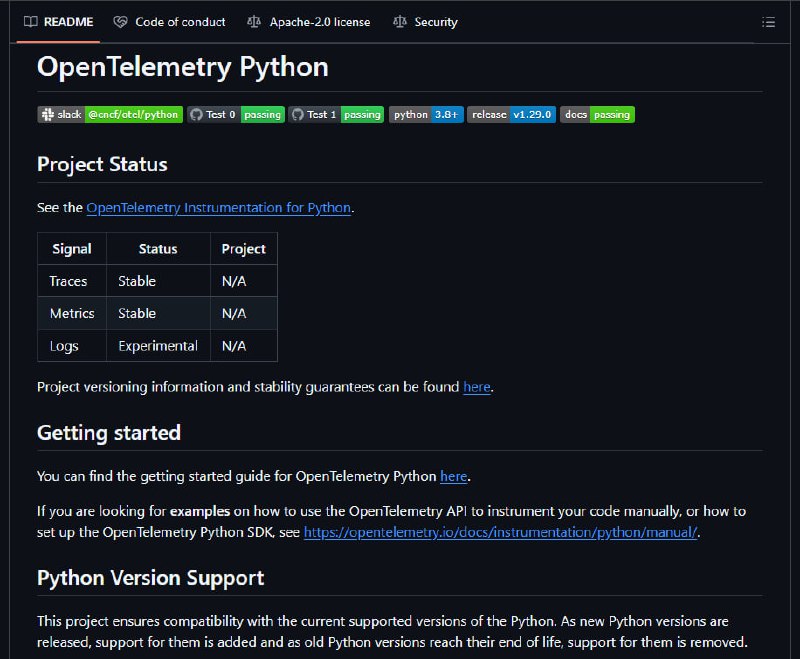Open the Security tab

[426, 22]
